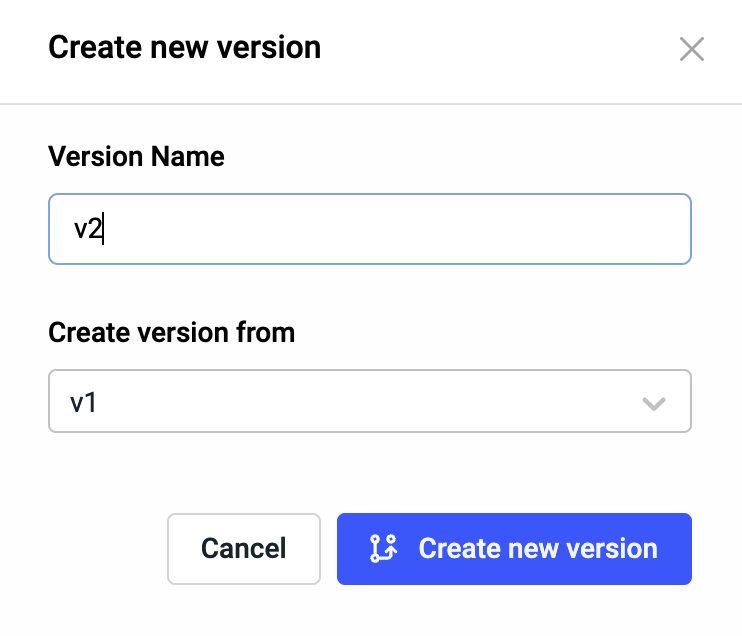Confirm with the blue Create new version button

[514, 548]
